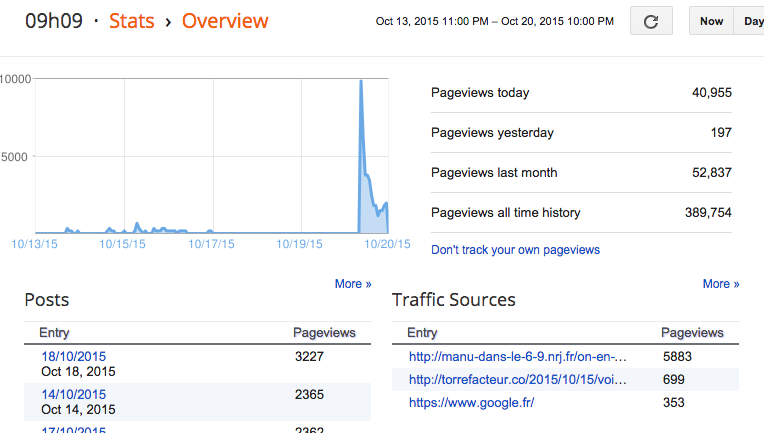
Task: Click Traffic Sources Pageviews column header
Action: [x=692, y=333]
